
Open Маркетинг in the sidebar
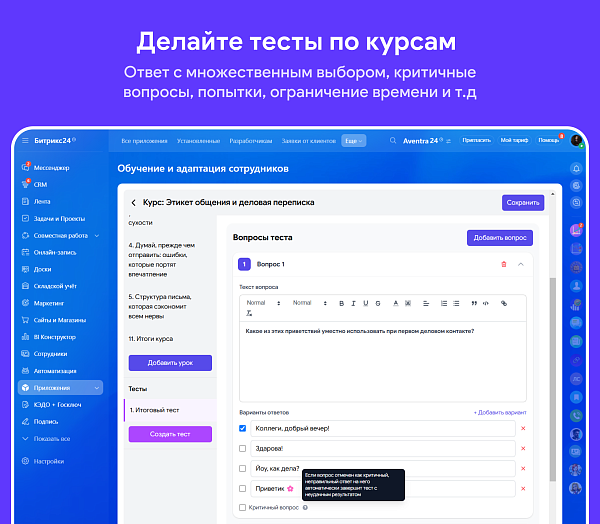49,303
